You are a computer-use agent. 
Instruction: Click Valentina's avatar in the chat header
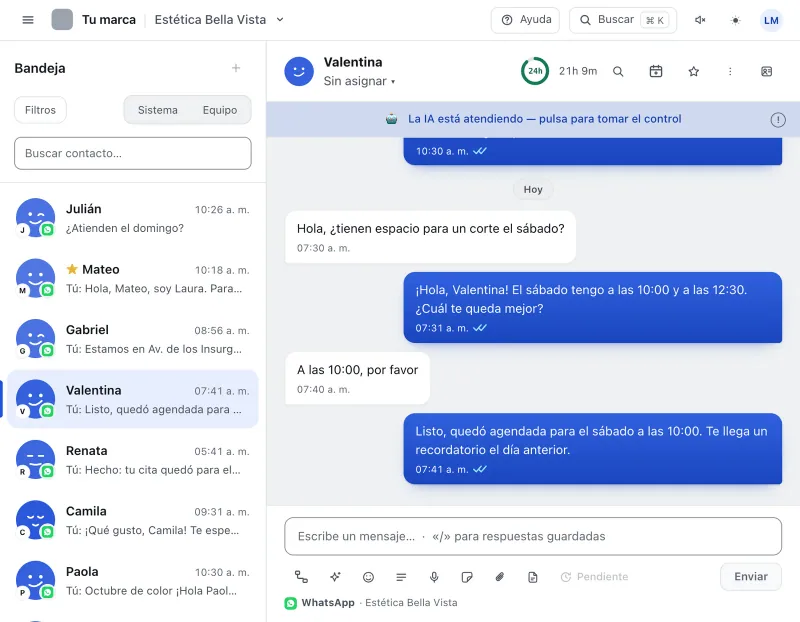pyautogui.click(x=299, y=71)
